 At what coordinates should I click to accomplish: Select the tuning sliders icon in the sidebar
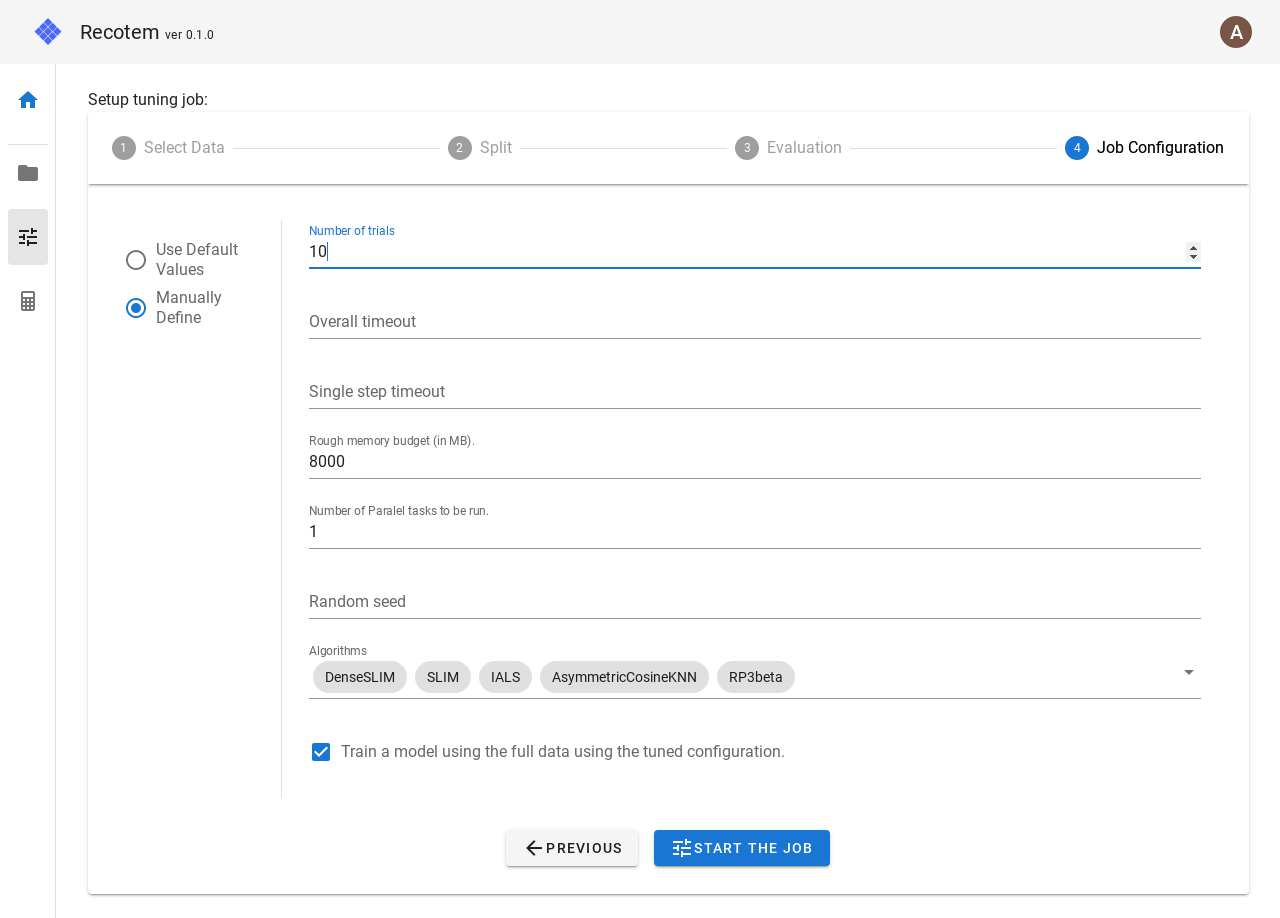point(27,237)
